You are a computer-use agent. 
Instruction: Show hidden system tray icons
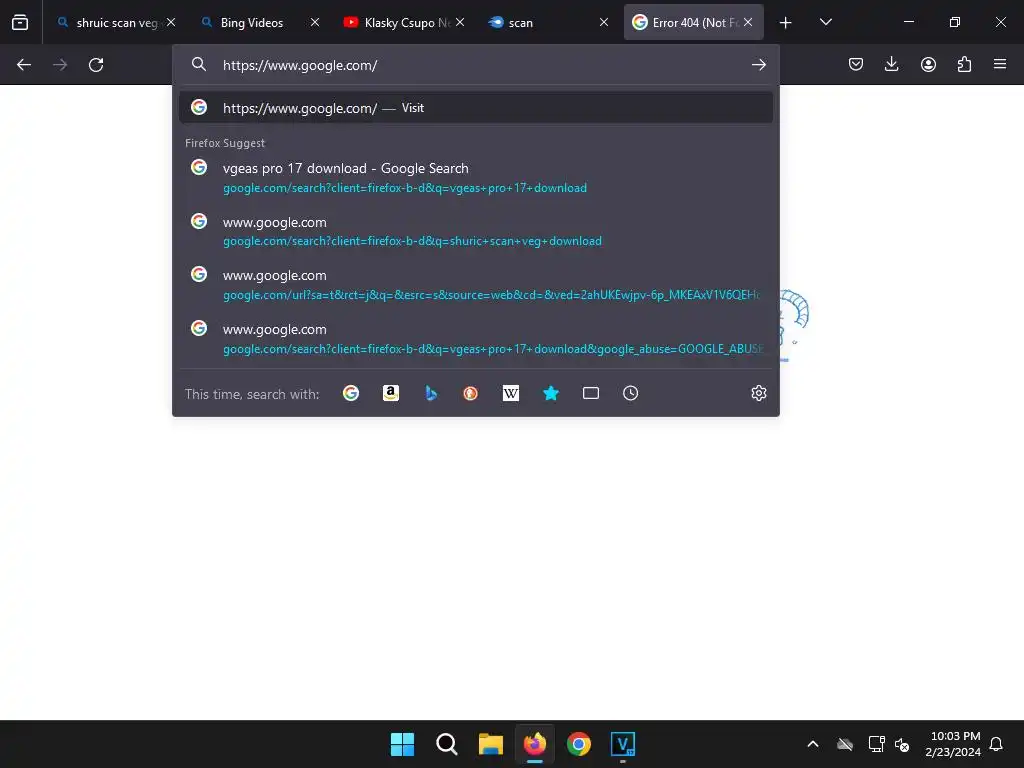(812, 744)
